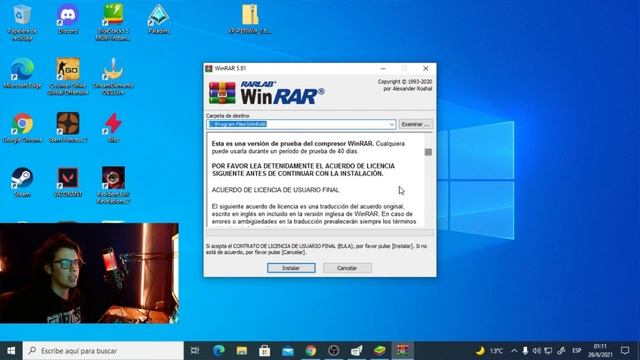Open File Explorer from the taskbar
Viewport: 640px width, 360px height.
(242, 351)
